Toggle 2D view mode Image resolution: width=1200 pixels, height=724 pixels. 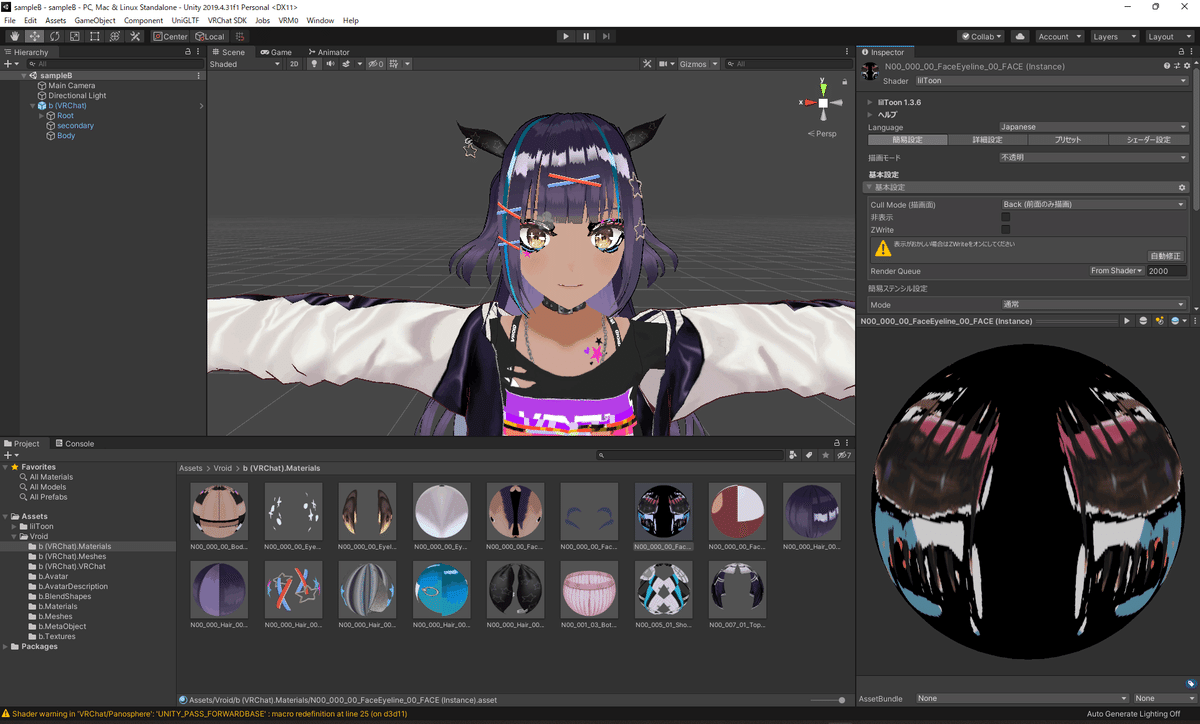pos(294,64)
